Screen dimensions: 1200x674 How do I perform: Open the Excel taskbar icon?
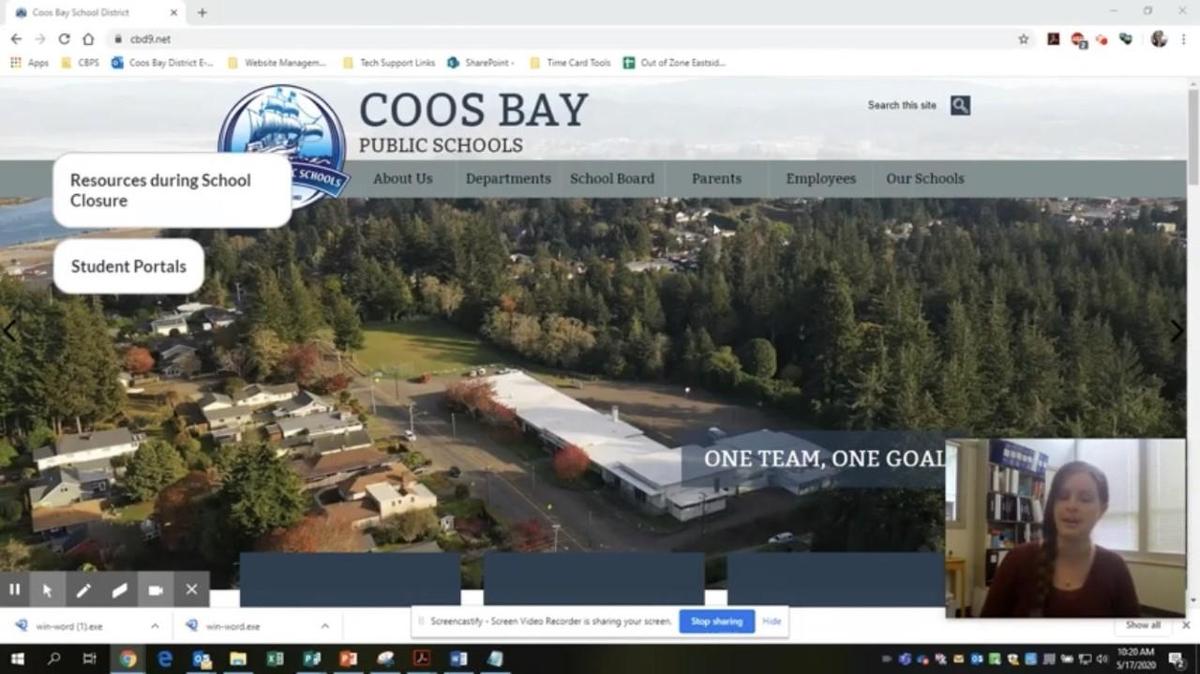click(x=274, y=659)
